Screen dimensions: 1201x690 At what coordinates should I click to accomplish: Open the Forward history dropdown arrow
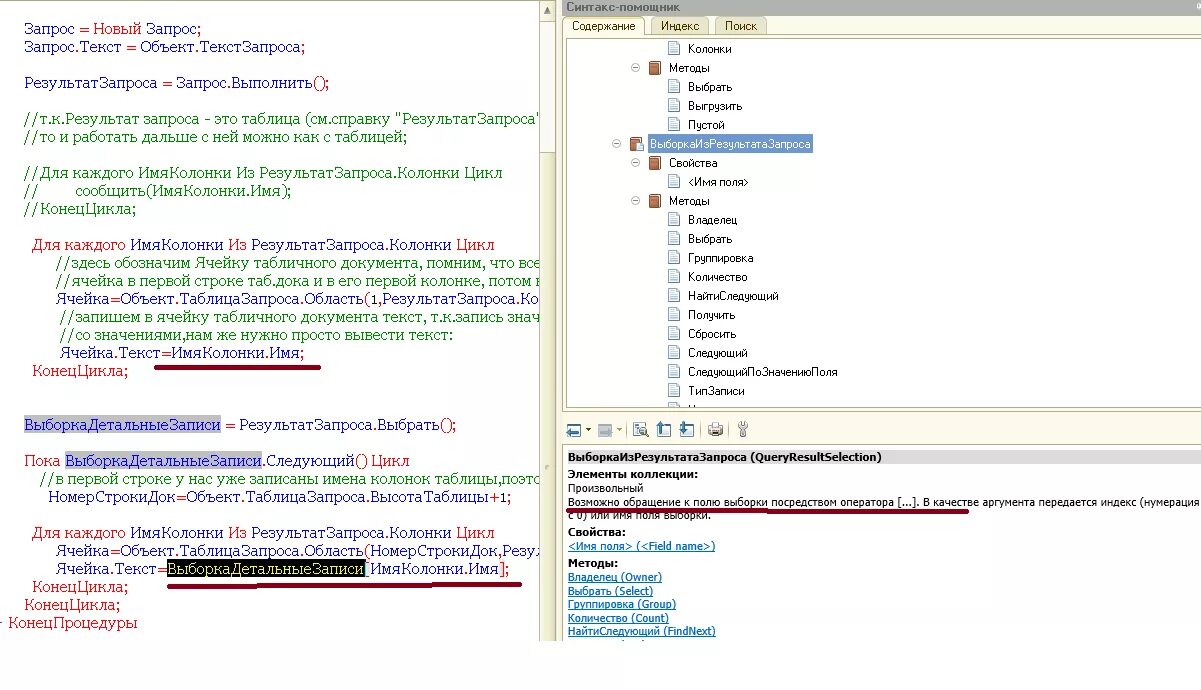[x=618, y=430]
